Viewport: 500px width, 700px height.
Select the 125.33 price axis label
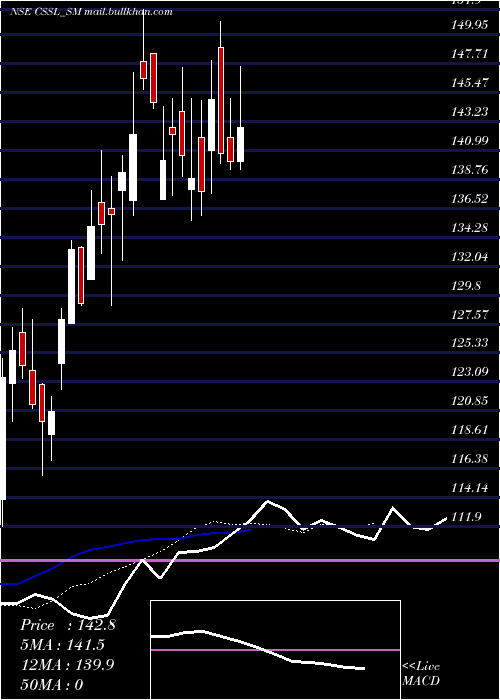470,343
